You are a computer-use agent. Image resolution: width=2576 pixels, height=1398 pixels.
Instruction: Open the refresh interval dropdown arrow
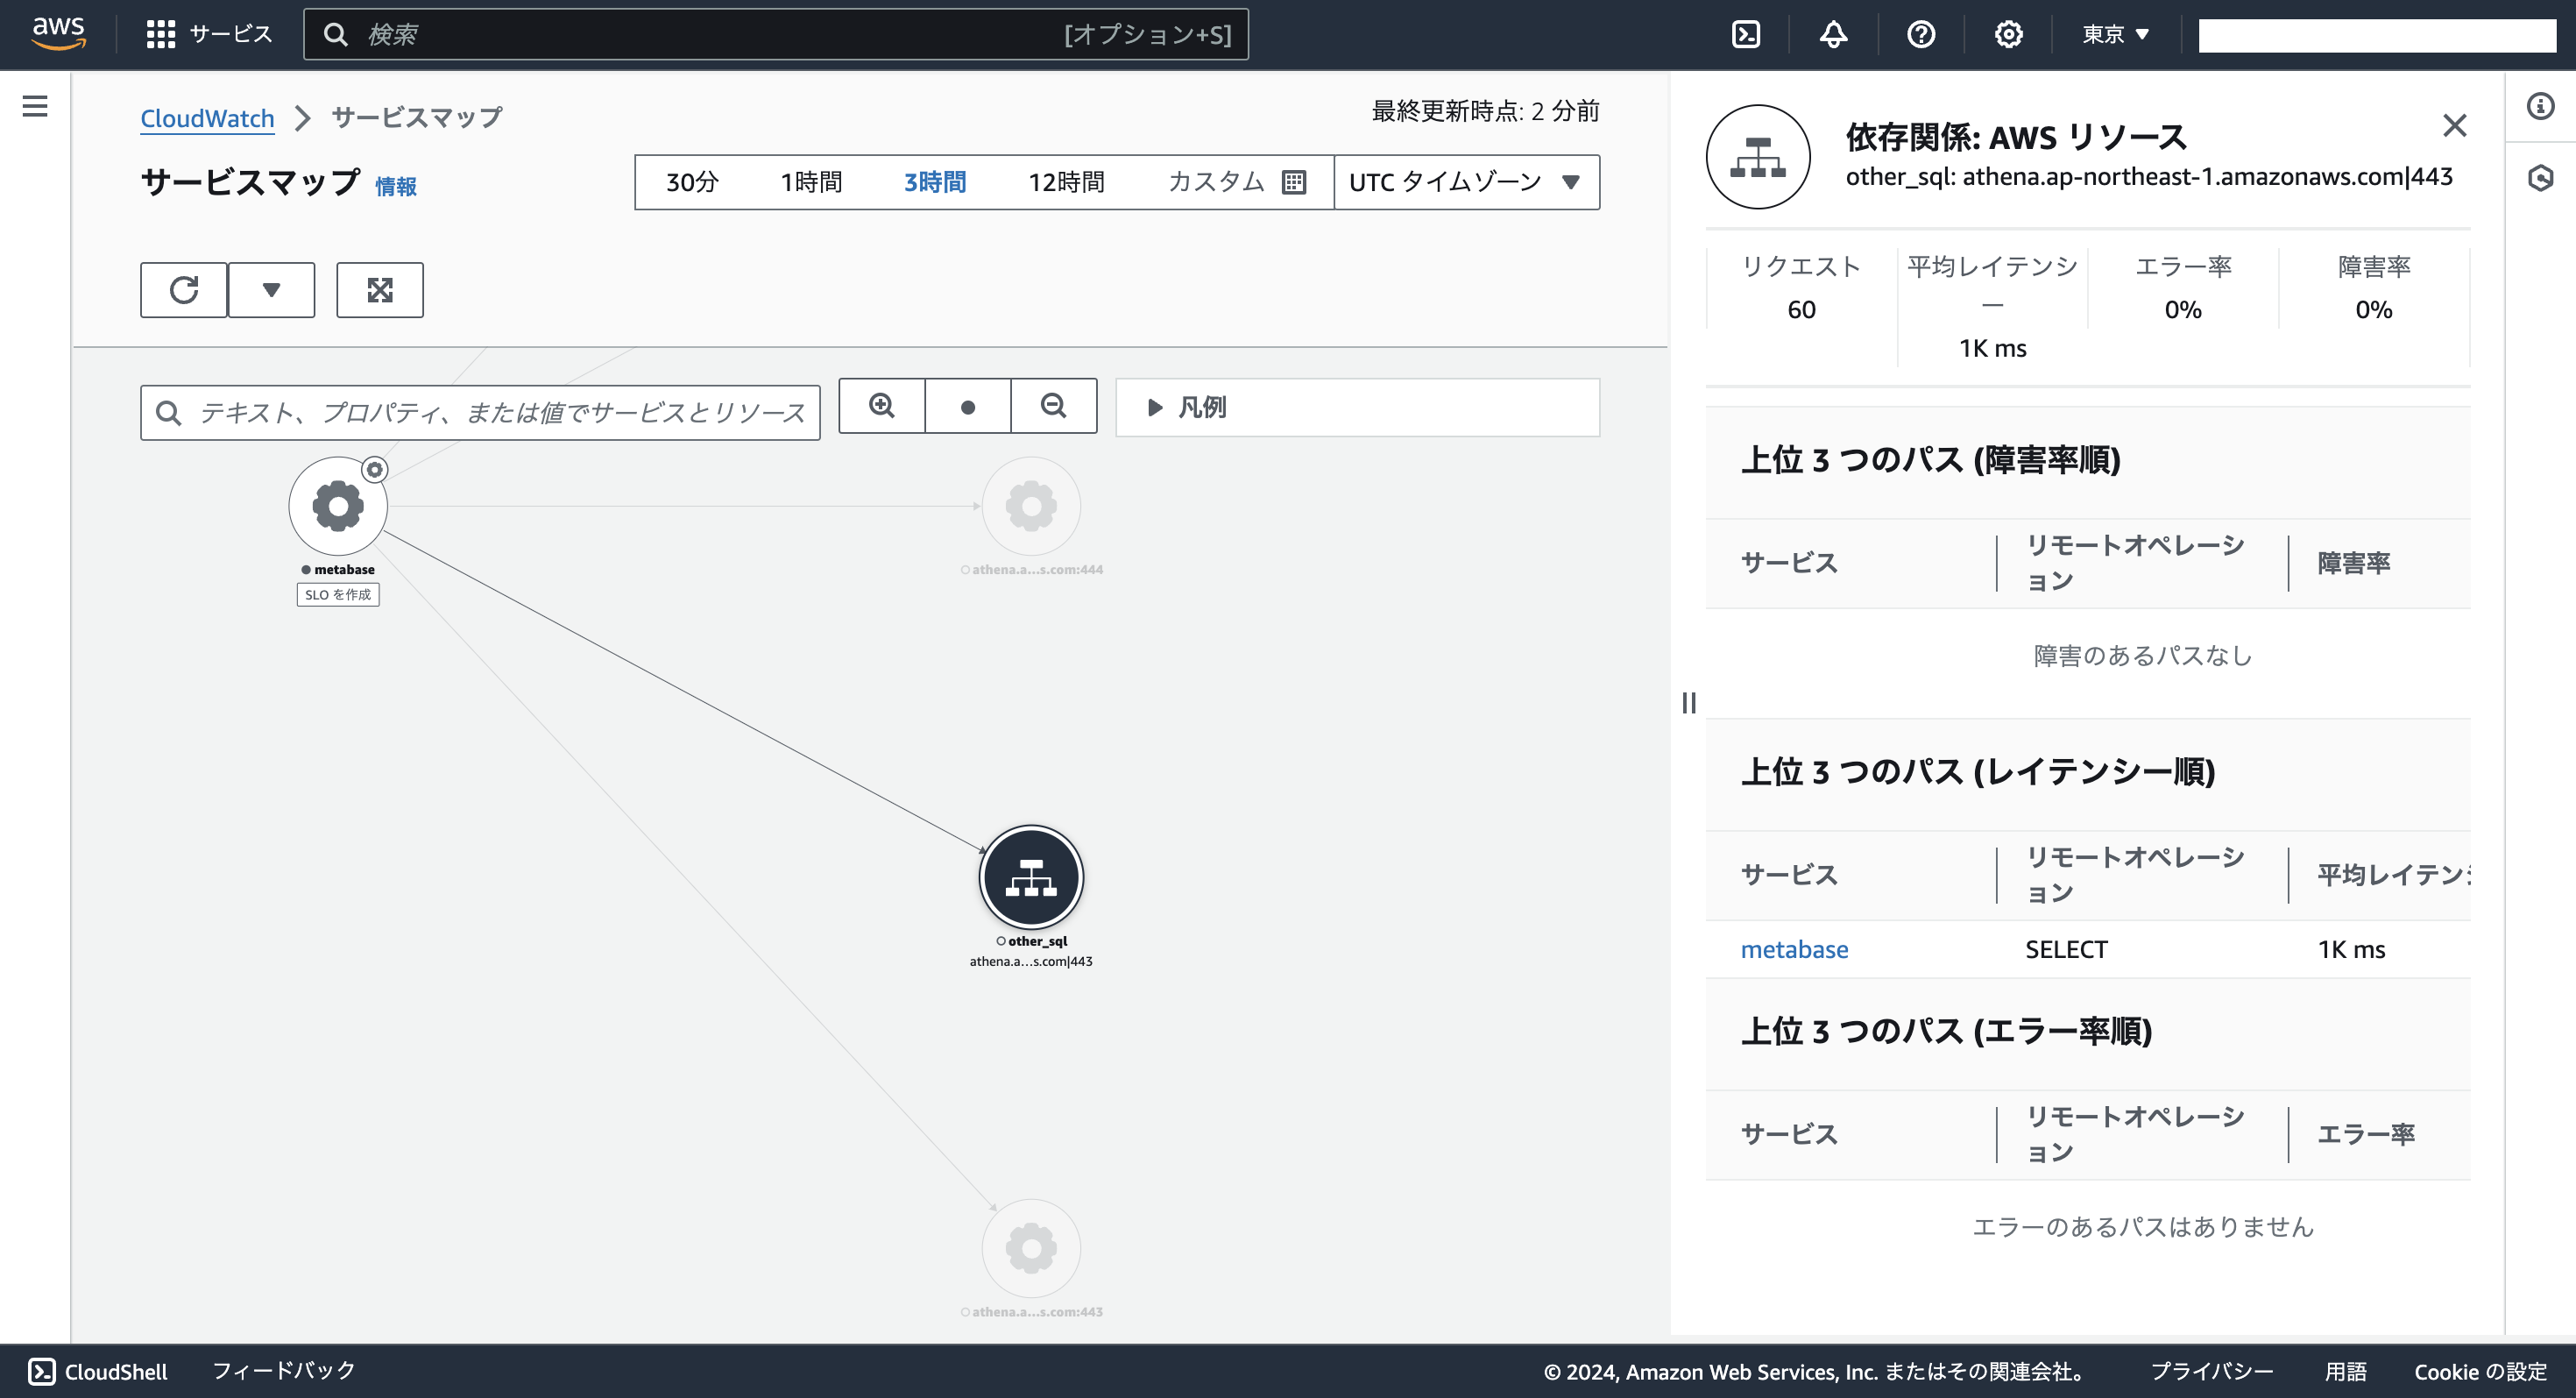click(271, 290)
